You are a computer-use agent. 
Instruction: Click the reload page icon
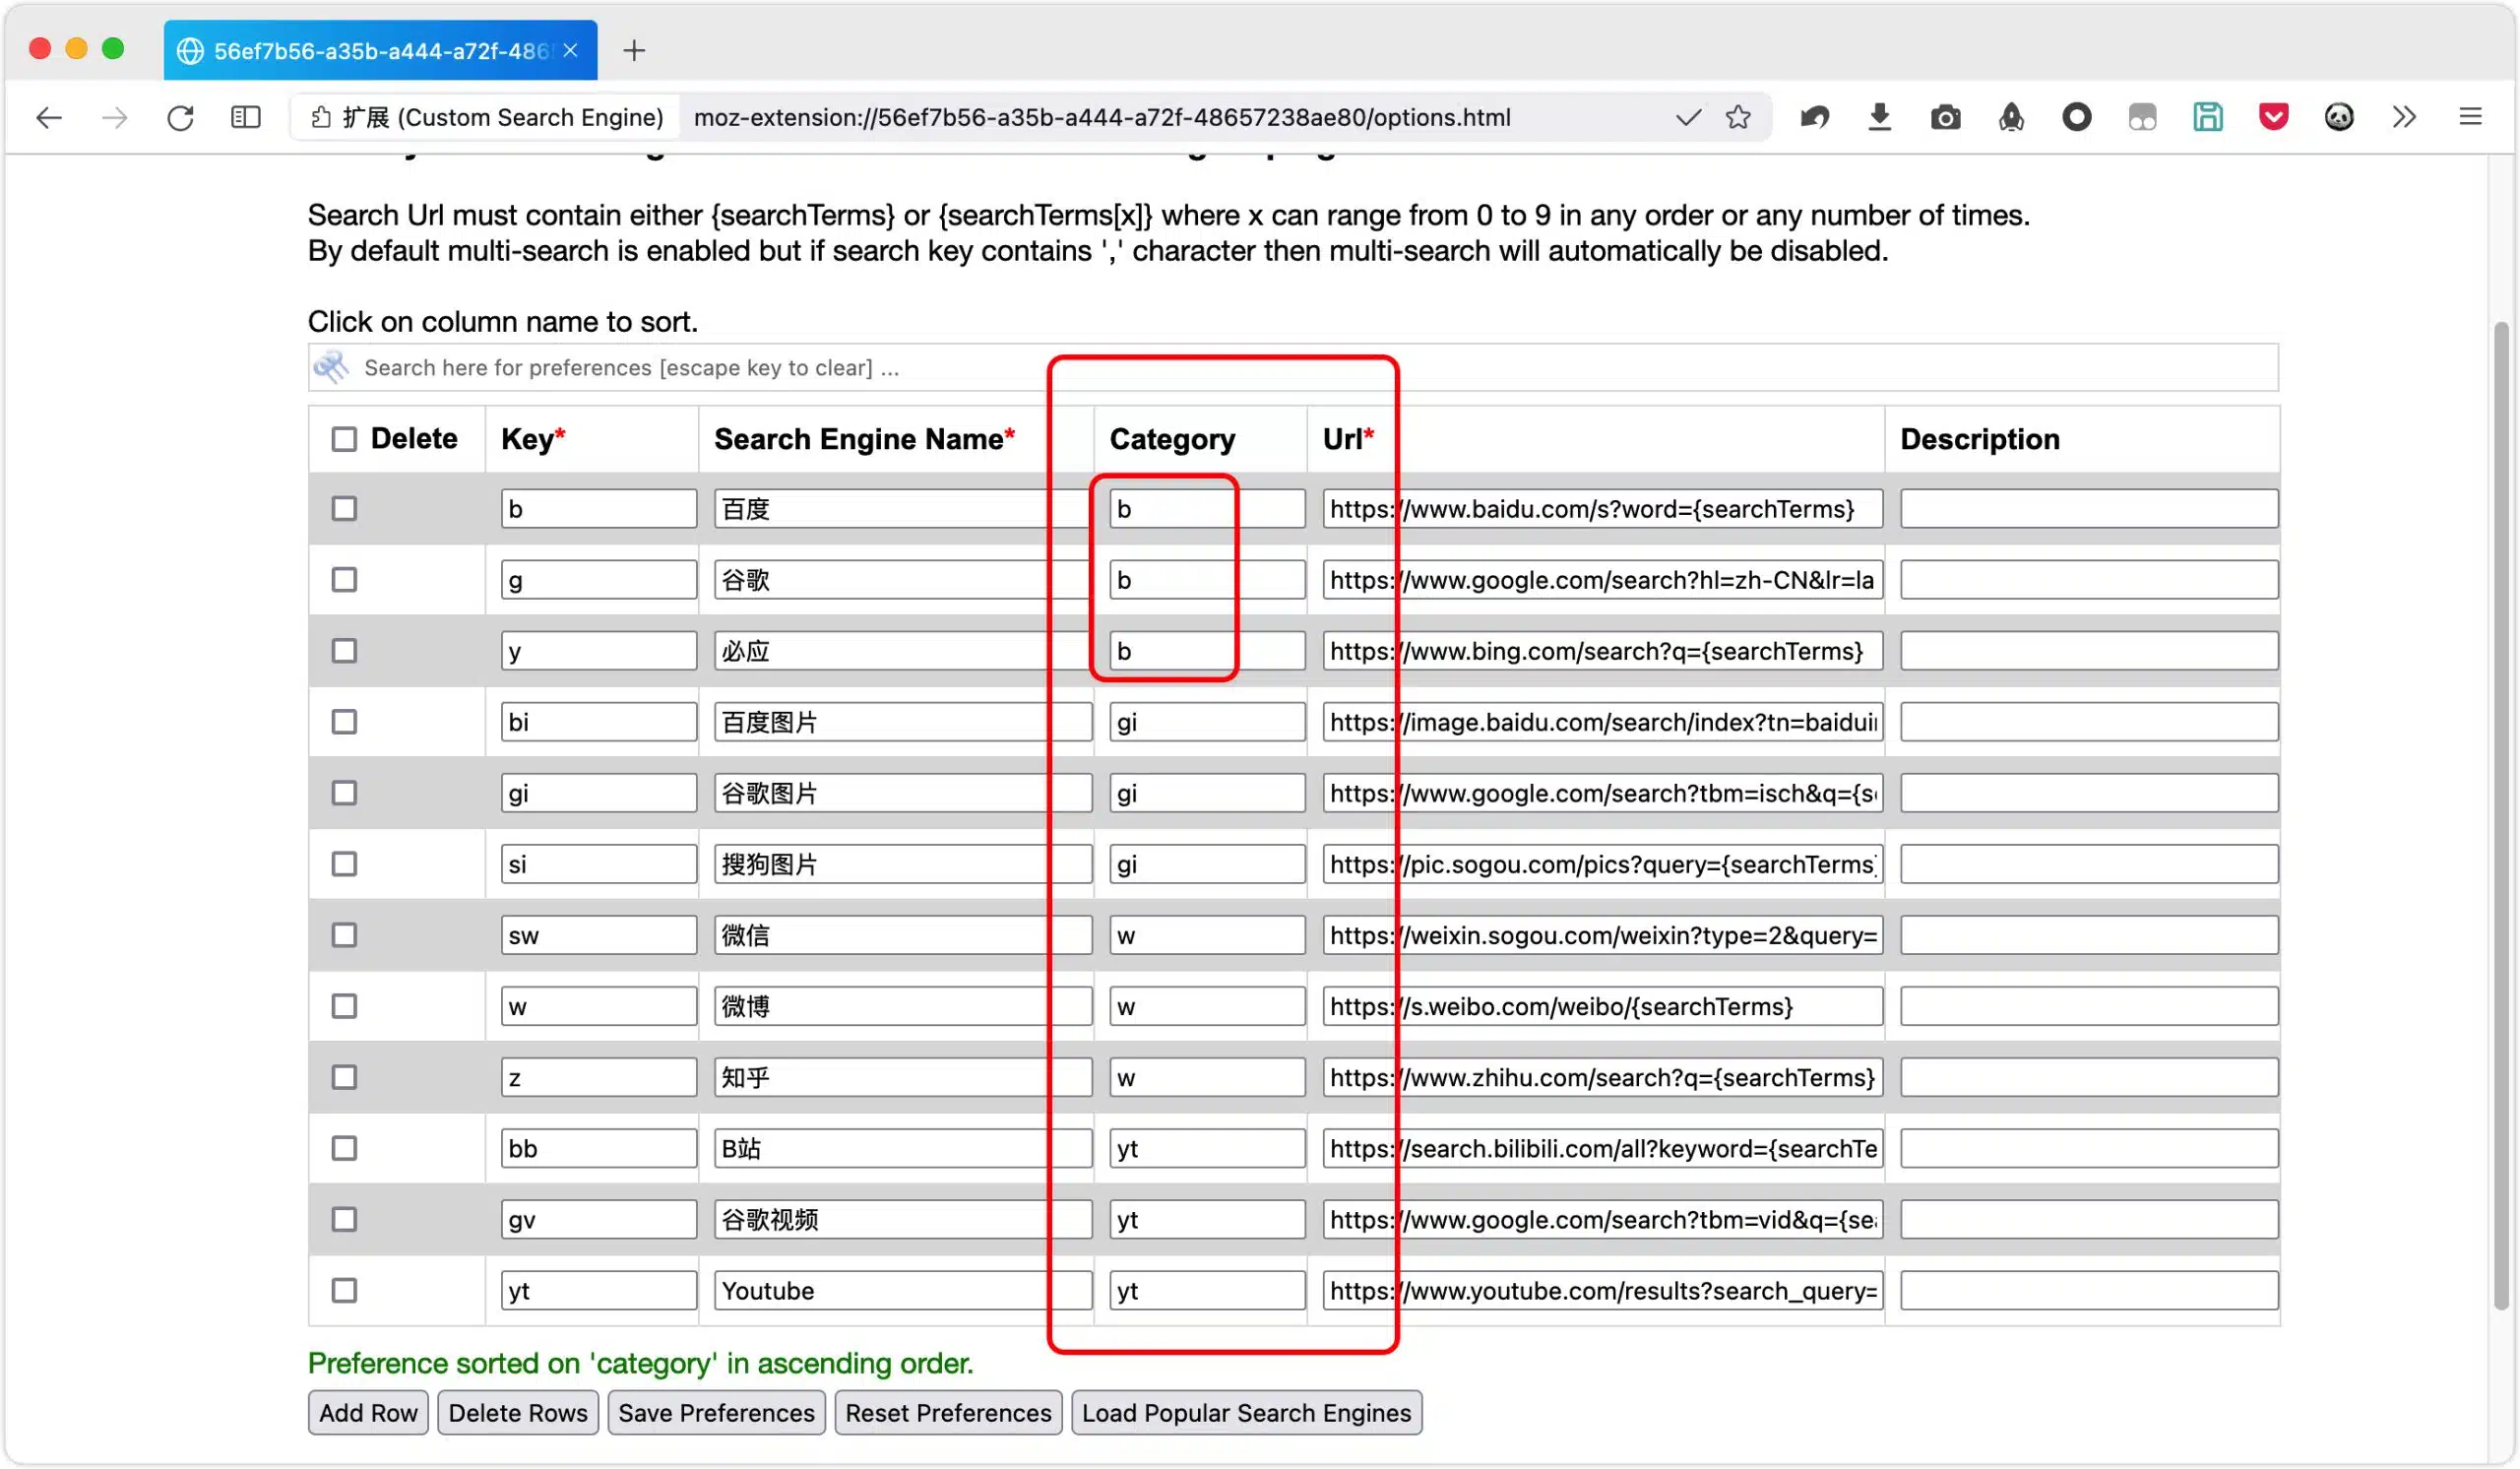180,118
